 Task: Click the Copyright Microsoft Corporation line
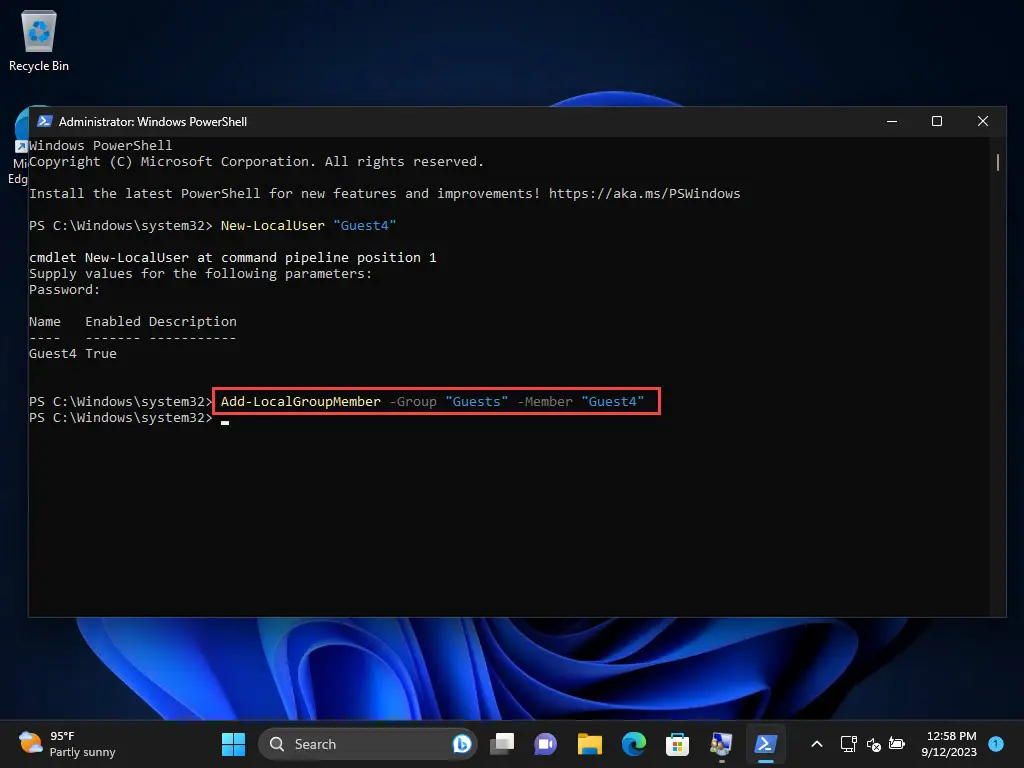click(256, 161)
